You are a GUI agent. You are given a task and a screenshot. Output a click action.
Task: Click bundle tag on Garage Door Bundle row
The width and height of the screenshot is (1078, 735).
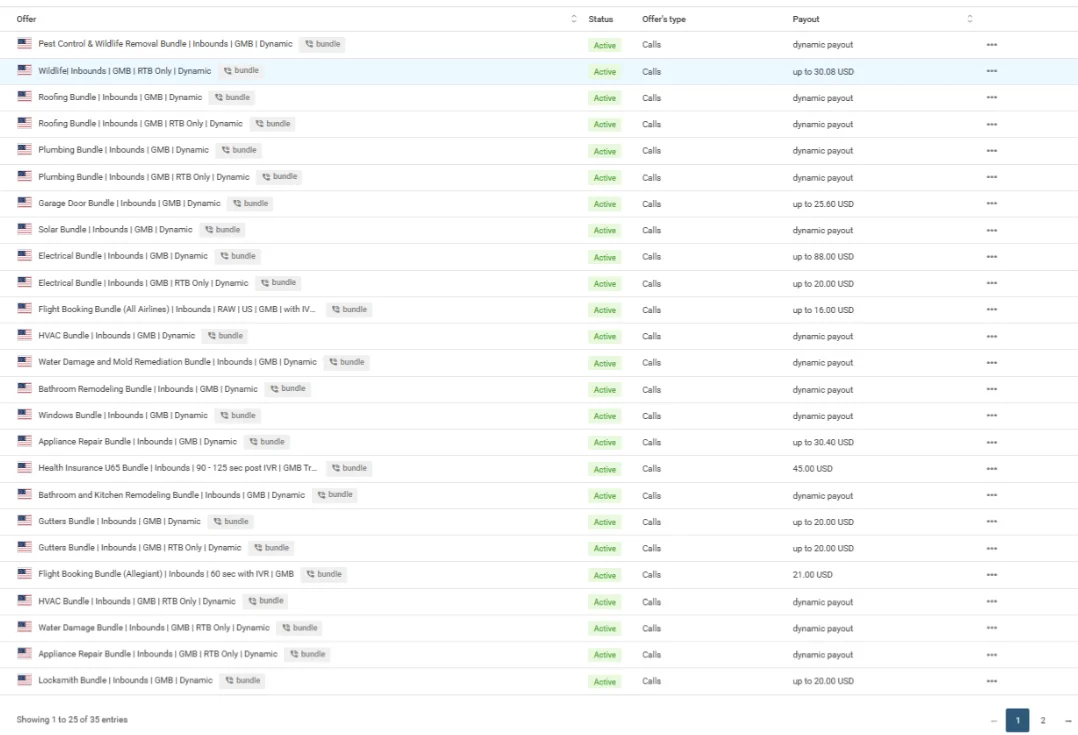click(x=250, y=204)
